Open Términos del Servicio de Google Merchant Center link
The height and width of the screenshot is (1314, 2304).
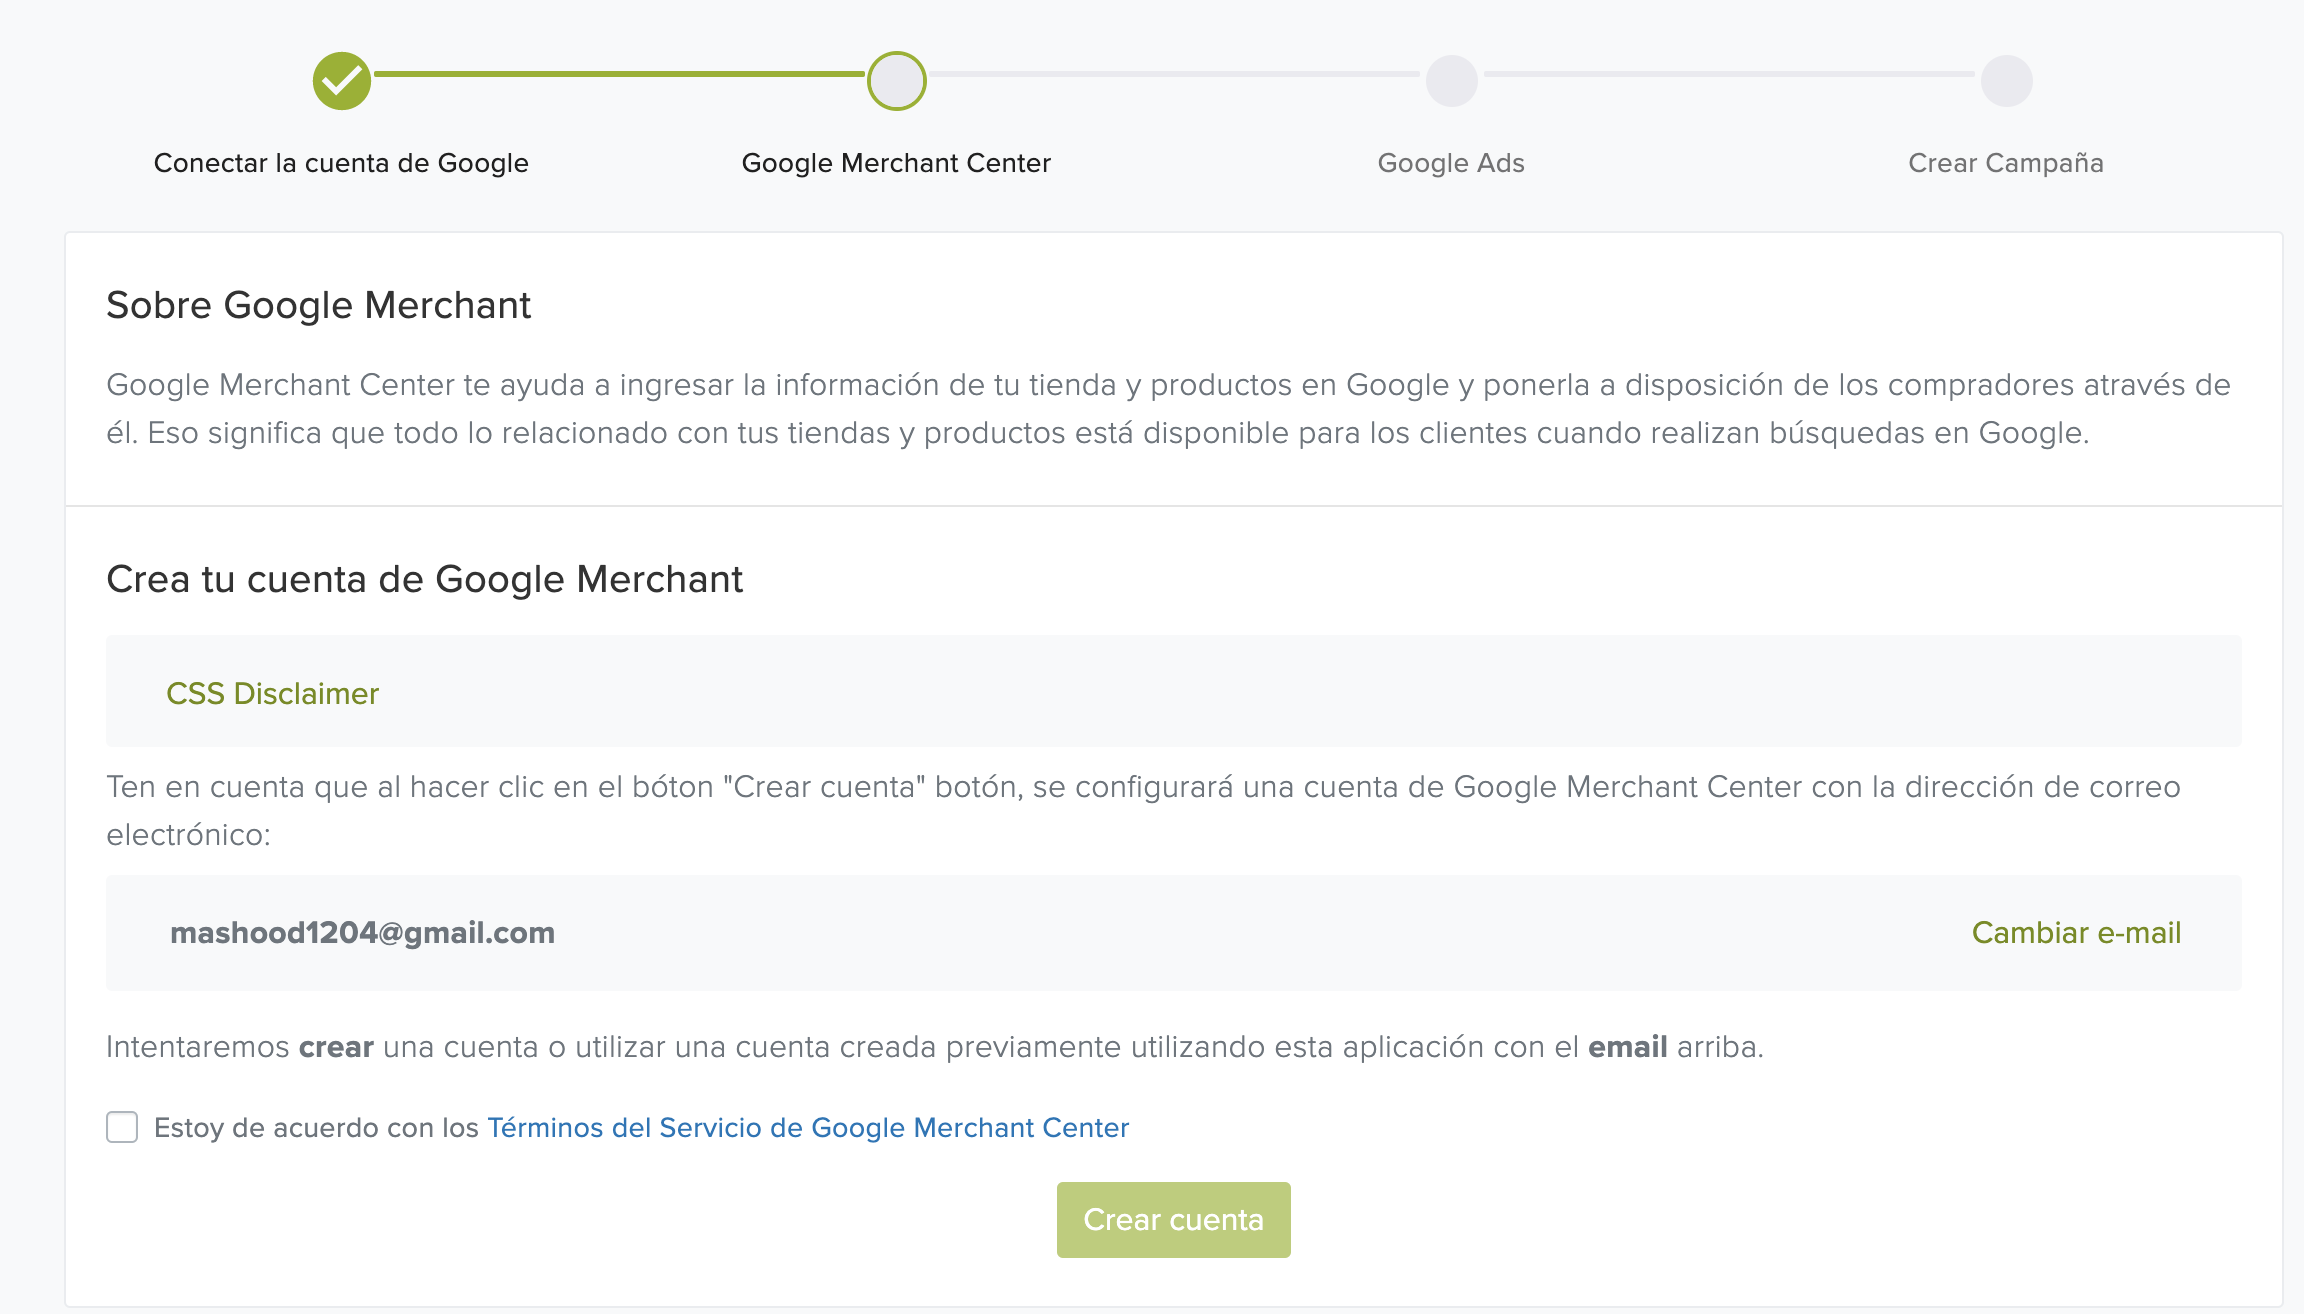(x=808, y=1128)
